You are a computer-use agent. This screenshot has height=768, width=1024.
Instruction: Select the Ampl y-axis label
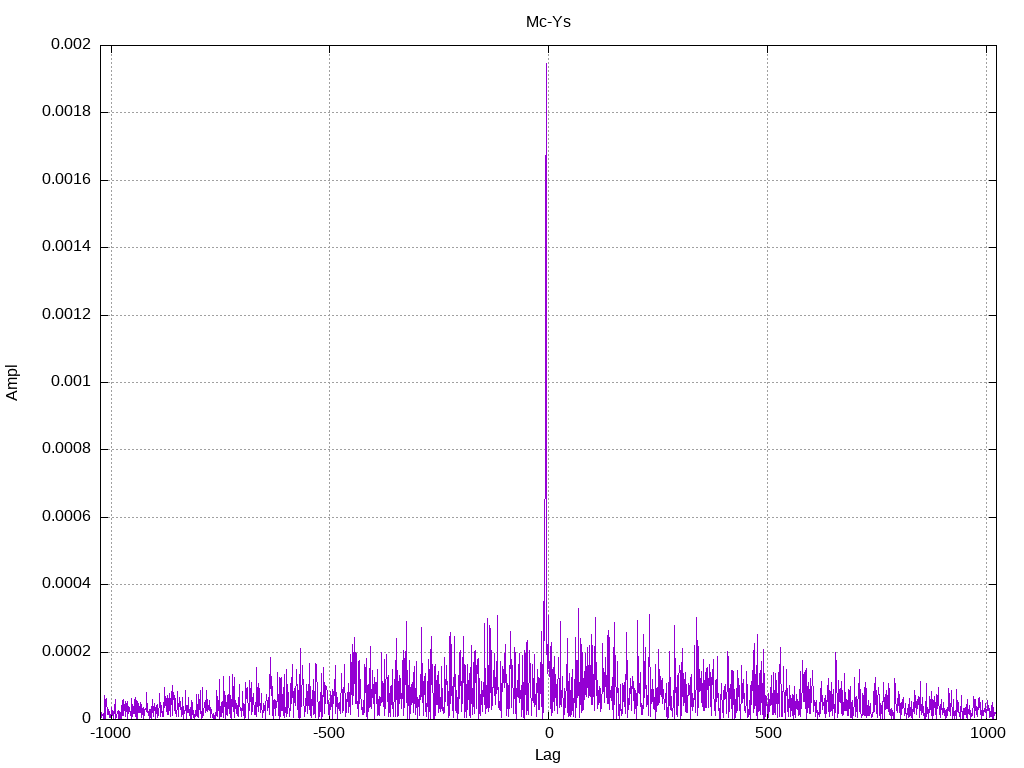13,382
